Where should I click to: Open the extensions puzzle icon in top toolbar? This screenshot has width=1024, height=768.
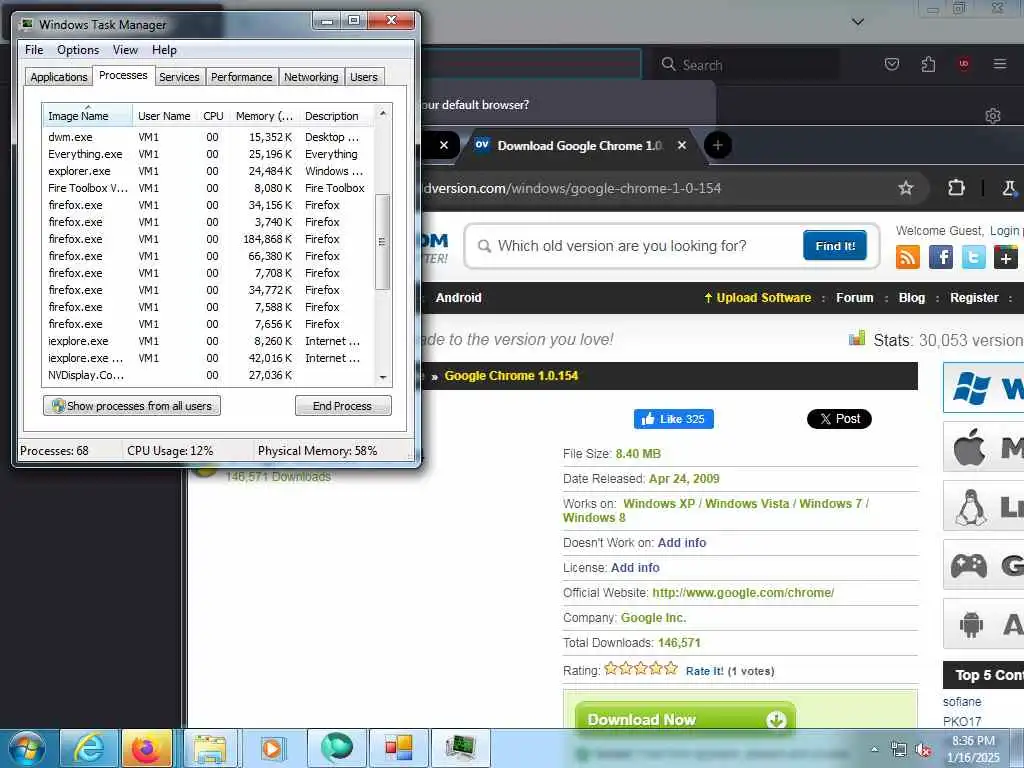click(x=928, y=64)
